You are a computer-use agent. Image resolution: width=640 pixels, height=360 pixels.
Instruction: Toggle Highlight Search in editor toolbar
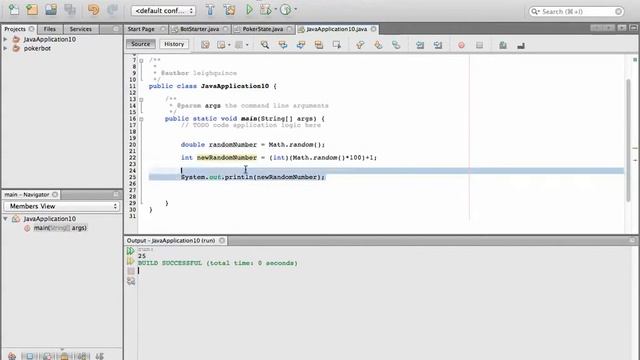[x=319, y=45]
